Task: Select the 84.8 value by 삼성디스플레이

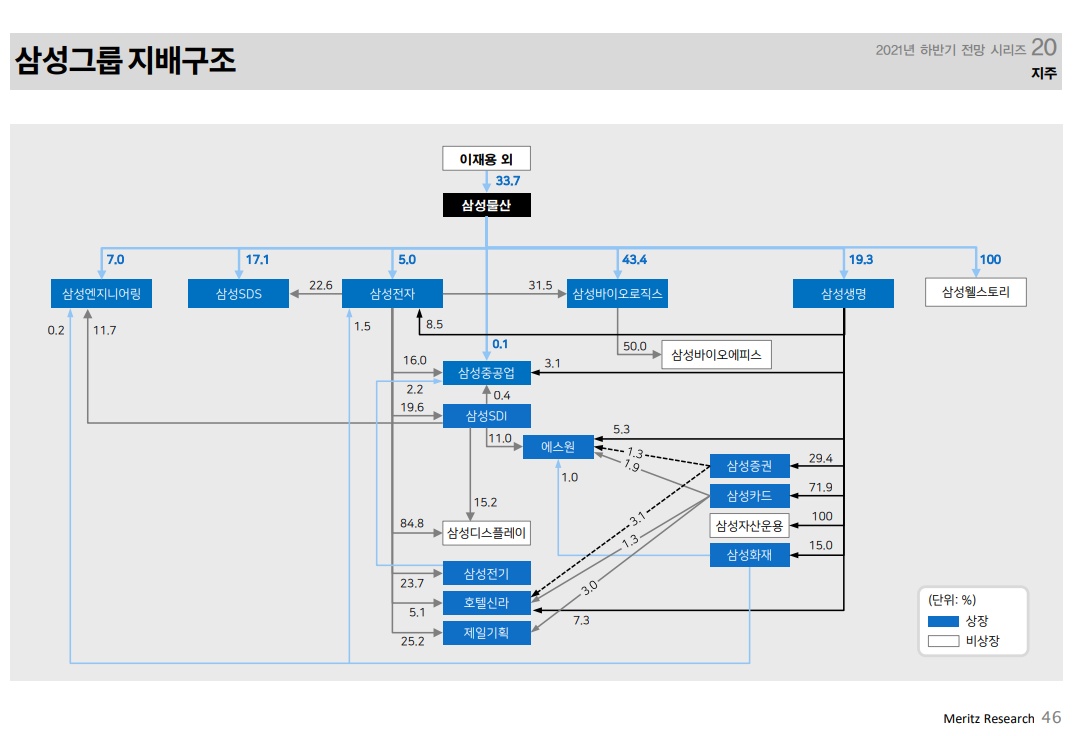Action: pyautogui.click(x=412, y=524)
